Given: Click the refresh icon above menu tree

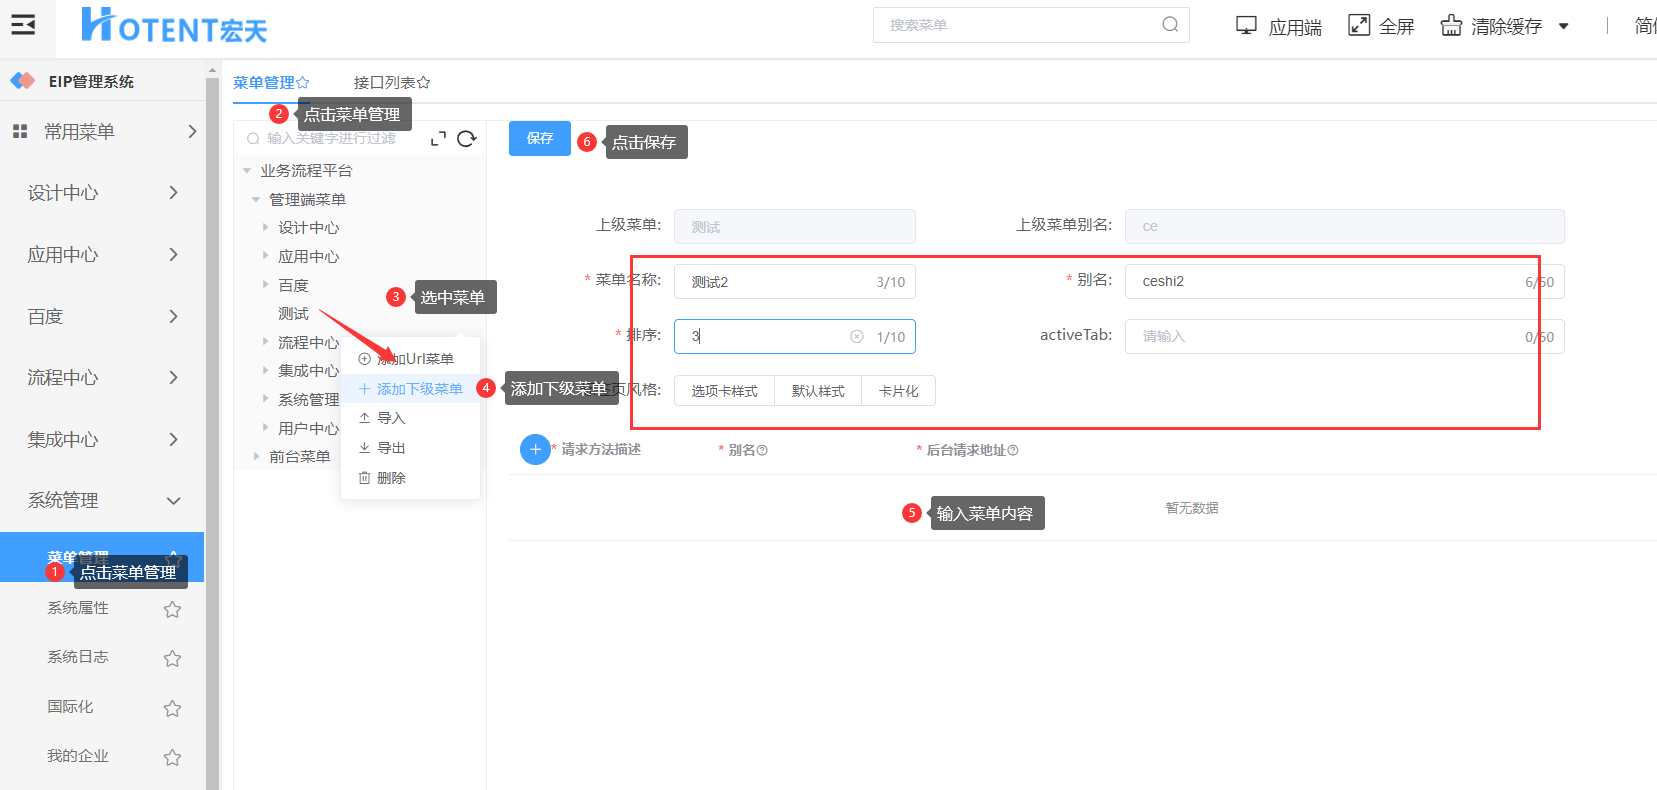Looking at the screenshot, I should pos(466,139).
